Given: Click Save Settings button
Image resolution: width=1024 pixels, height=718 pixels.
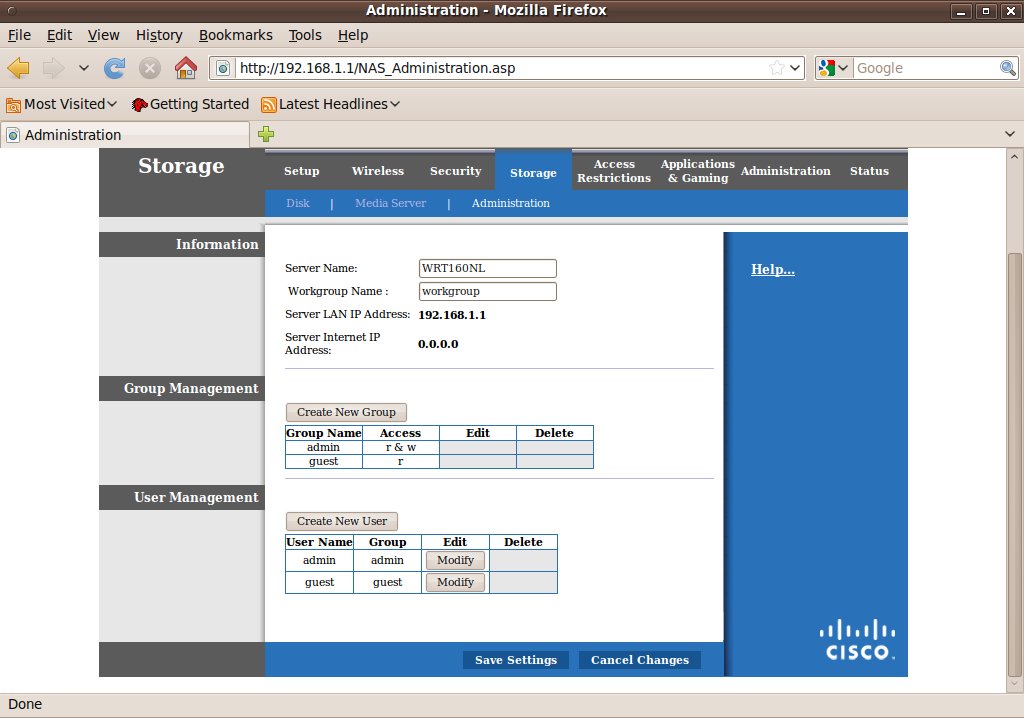Looking at the screenshot, I should point(516,660).
